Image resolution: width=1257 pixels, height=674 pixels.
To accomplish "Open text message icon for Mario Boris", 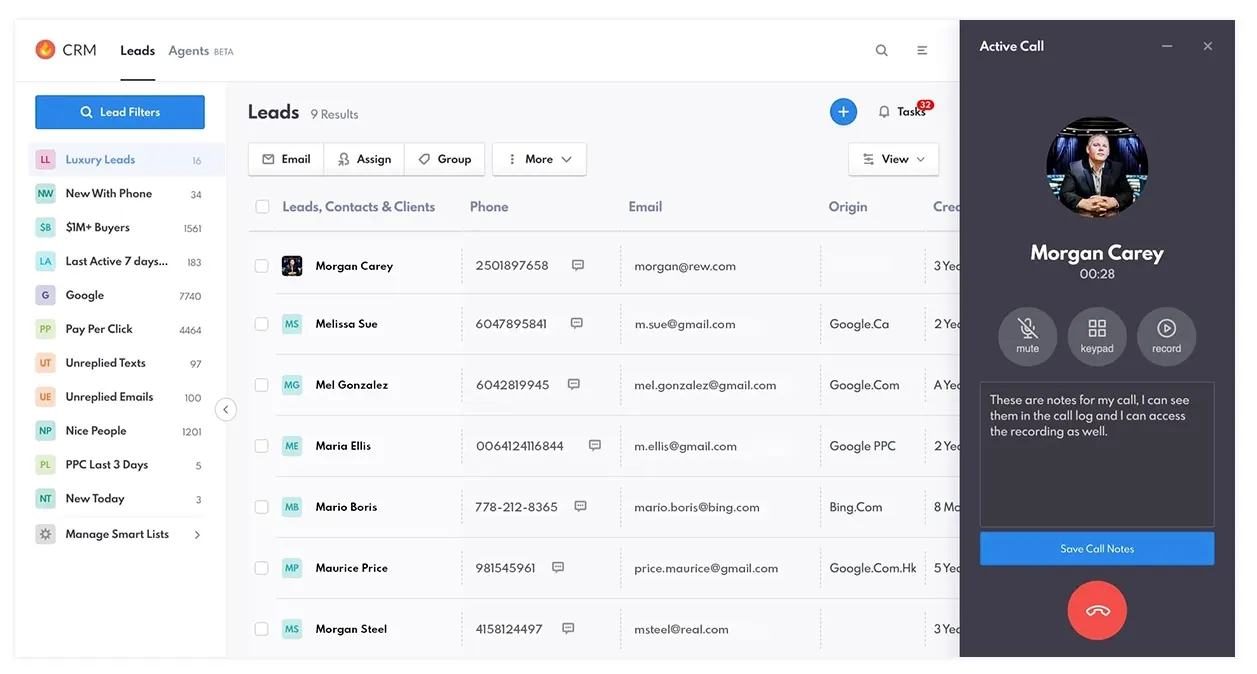I will tap(581, 507).
